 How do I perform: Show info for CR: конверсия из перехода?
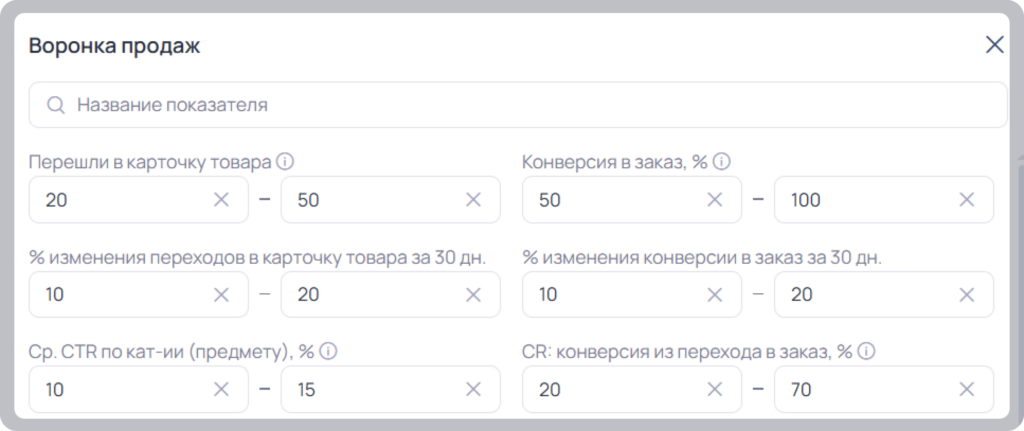866,352
